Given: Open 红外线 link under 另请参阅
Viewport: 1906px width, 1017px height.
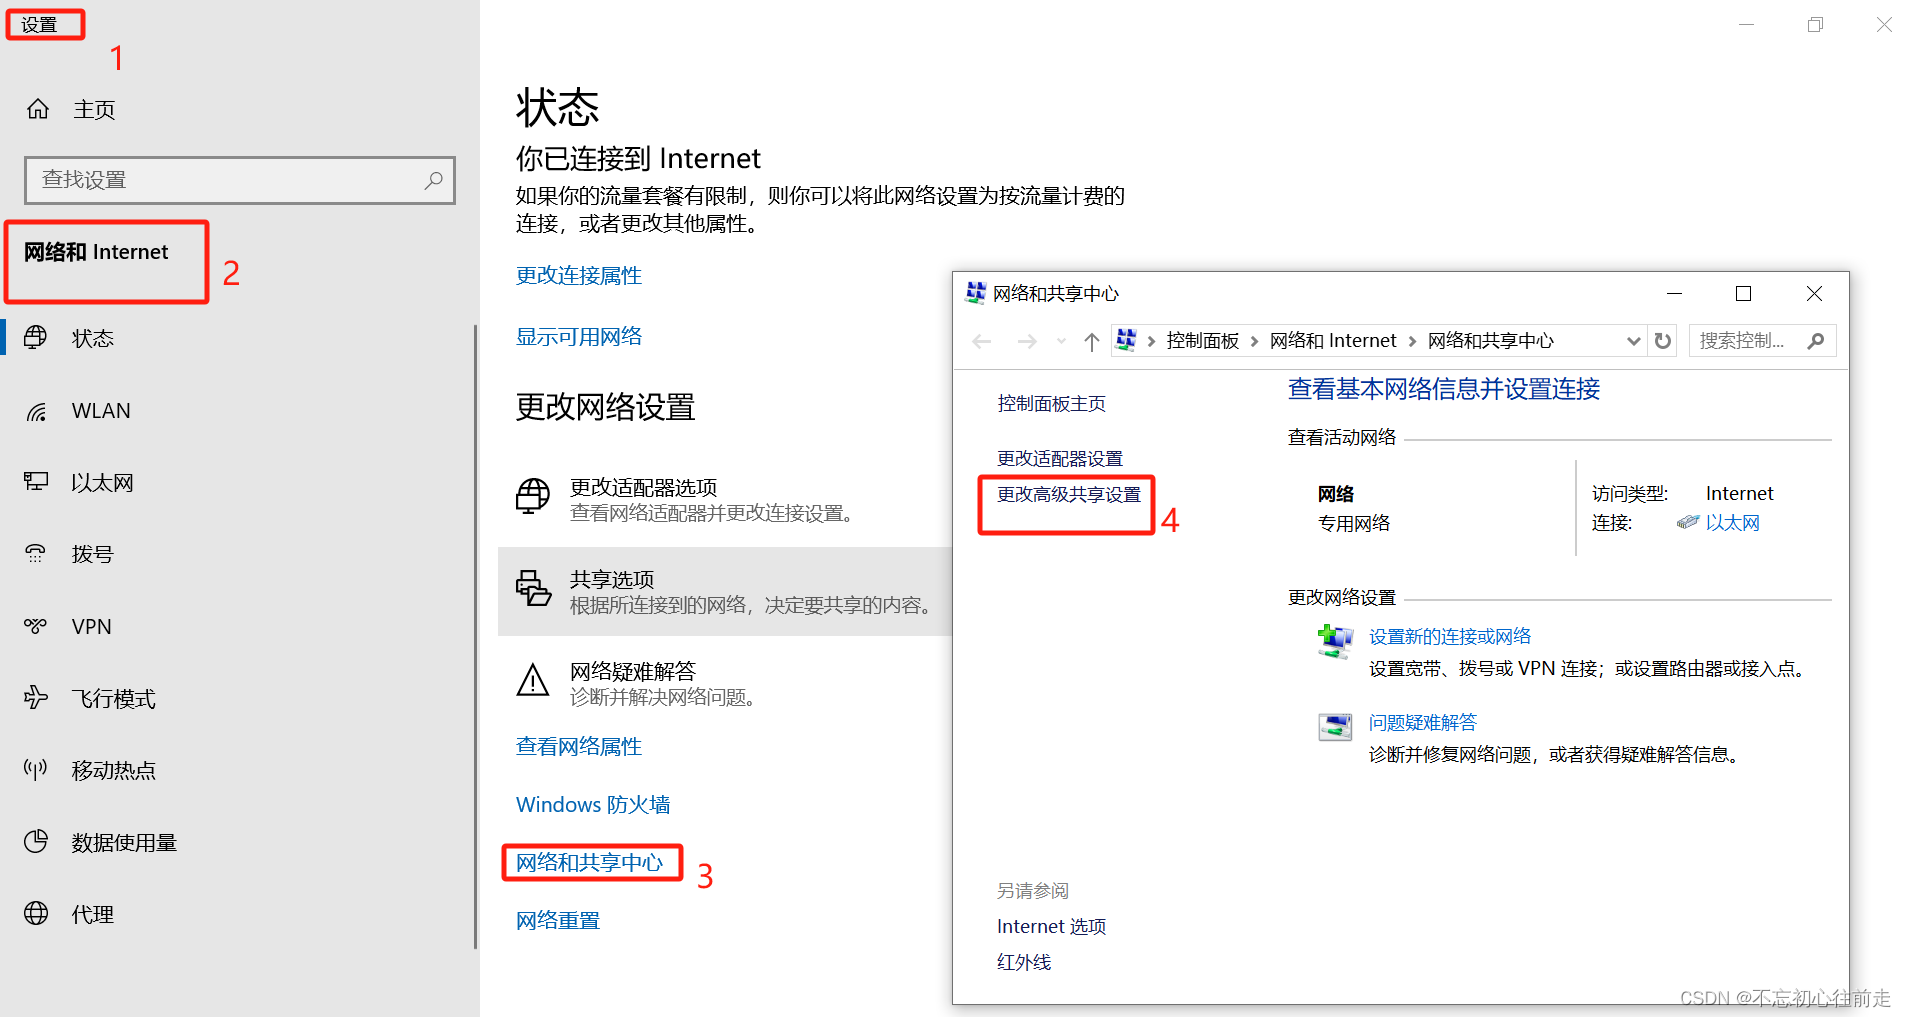Looking at the screenshot, I should coord(1024,963).
